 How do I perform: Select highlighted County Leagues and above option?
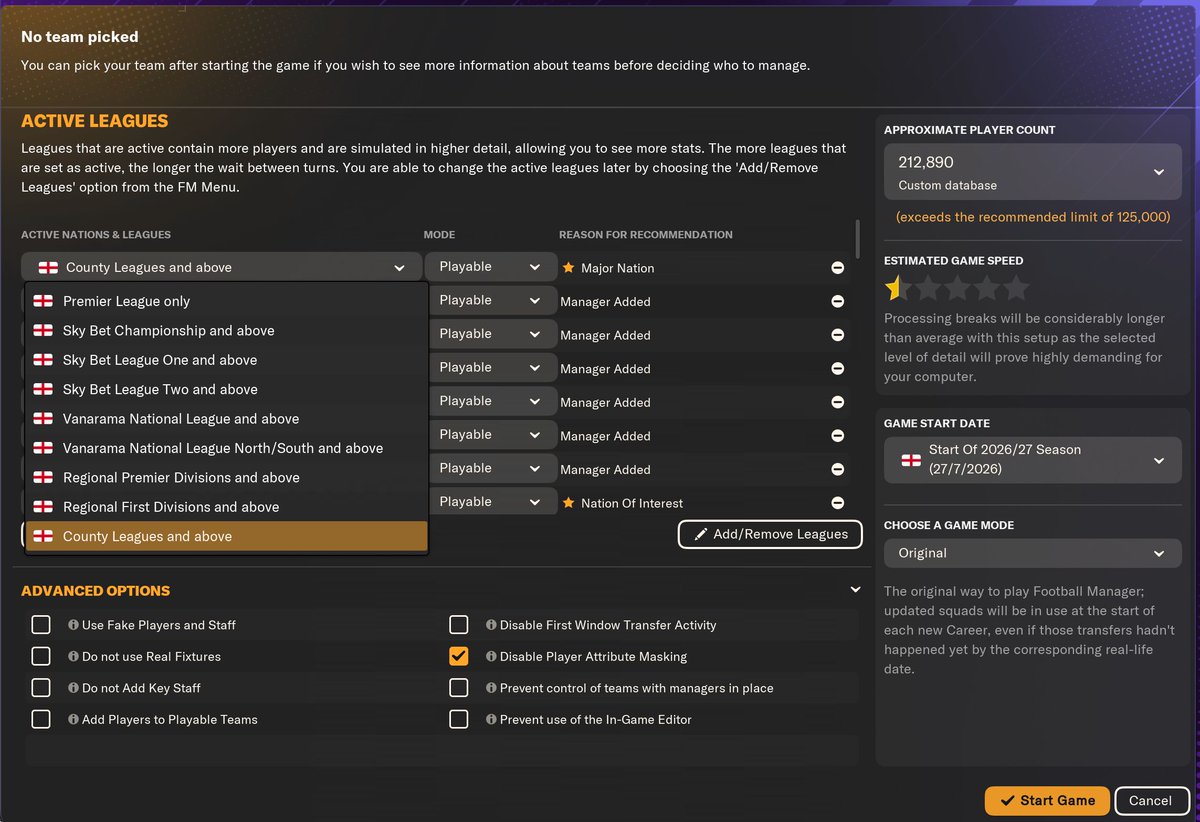[227, 536]
